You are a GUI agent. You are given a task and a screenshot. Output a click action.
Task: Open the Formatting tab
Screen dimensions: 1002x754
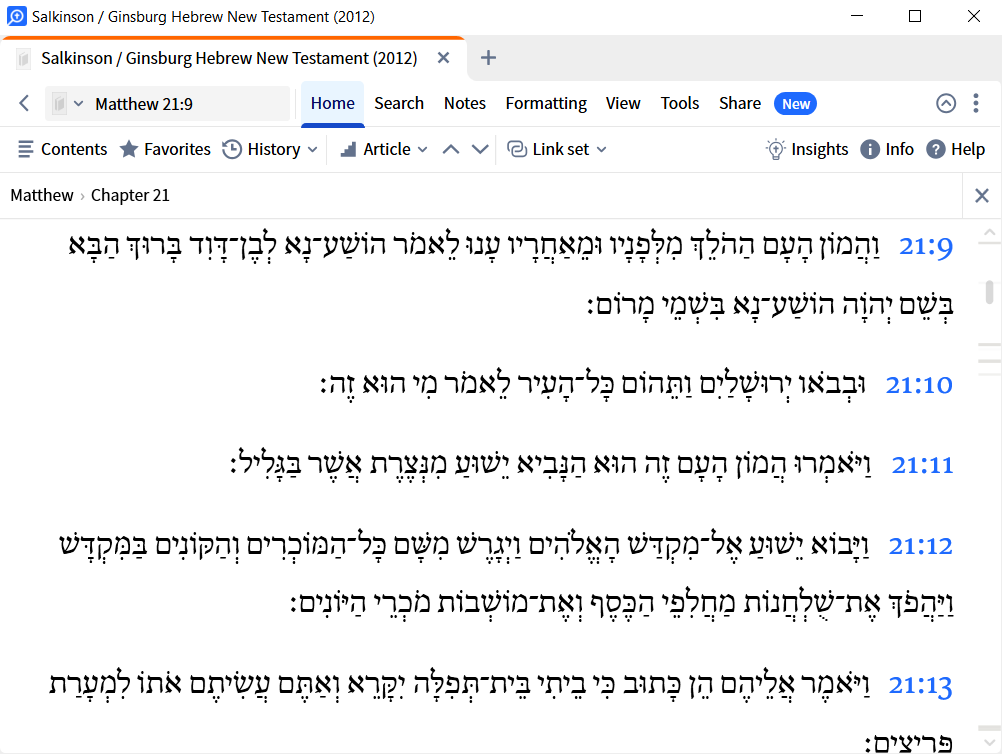pos(546,104)
